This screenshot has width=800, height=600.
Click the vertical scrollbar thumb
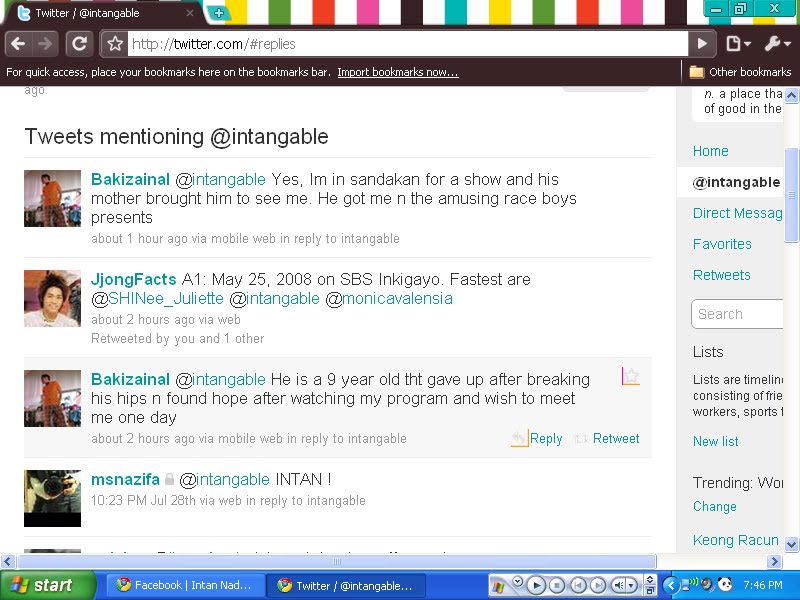(x=791, y=195)
